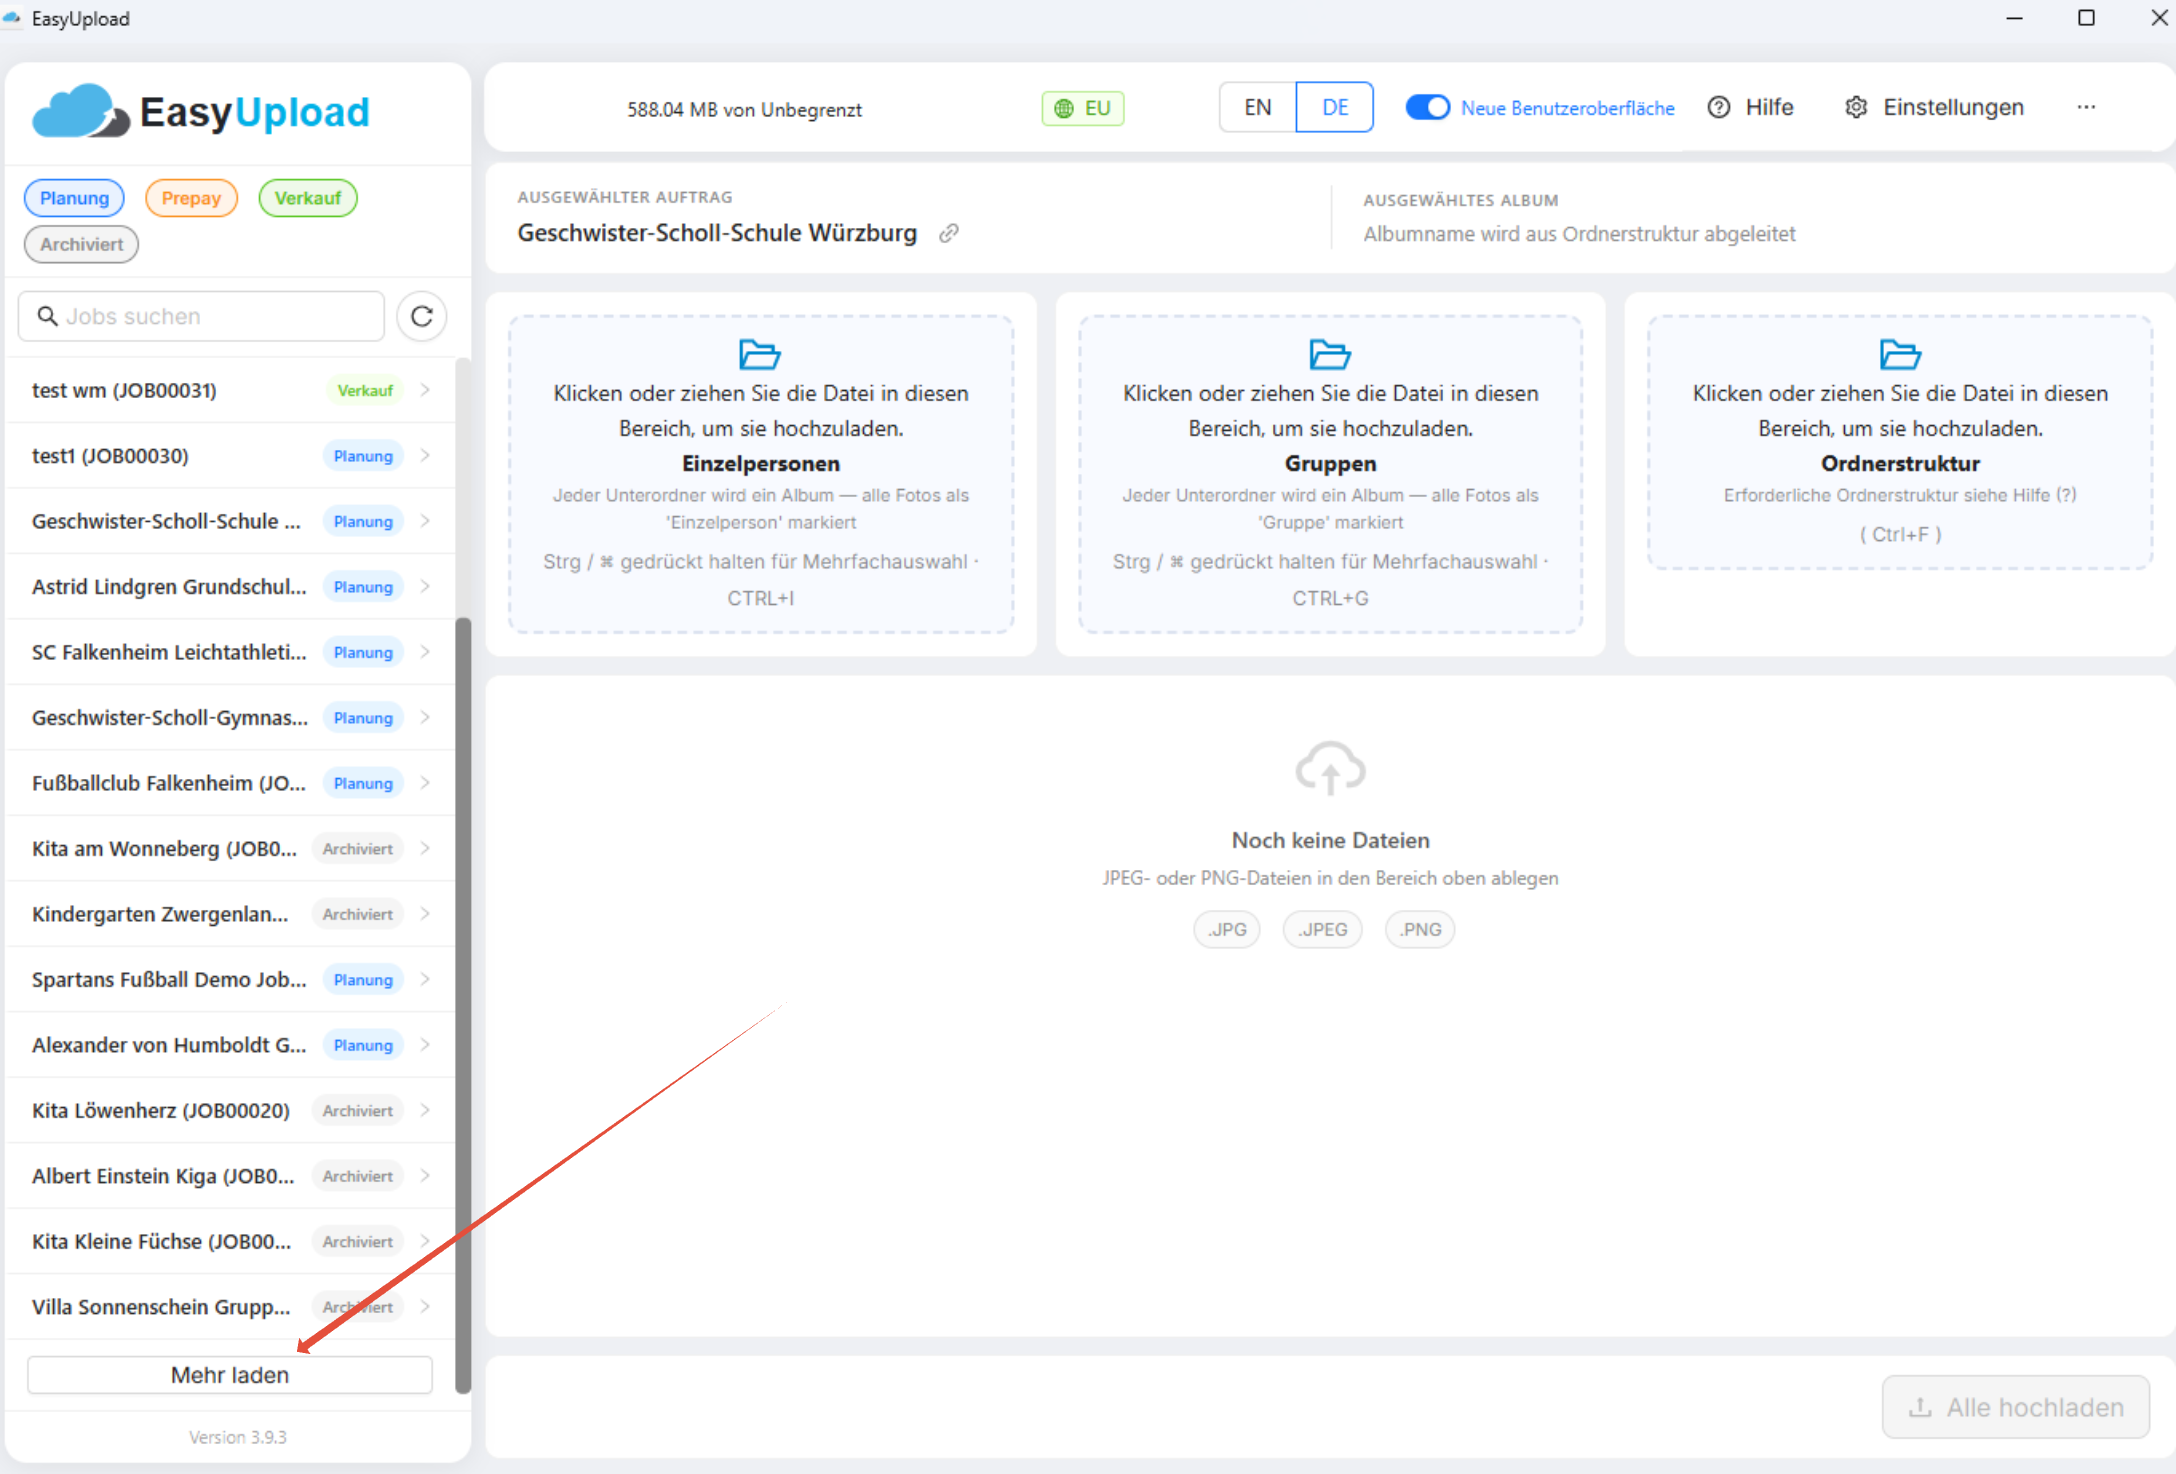Expand chevron for Kita am Wonneberg job
The height and width of the screenshot is (1474, 2176).
[x=426, y=848]
